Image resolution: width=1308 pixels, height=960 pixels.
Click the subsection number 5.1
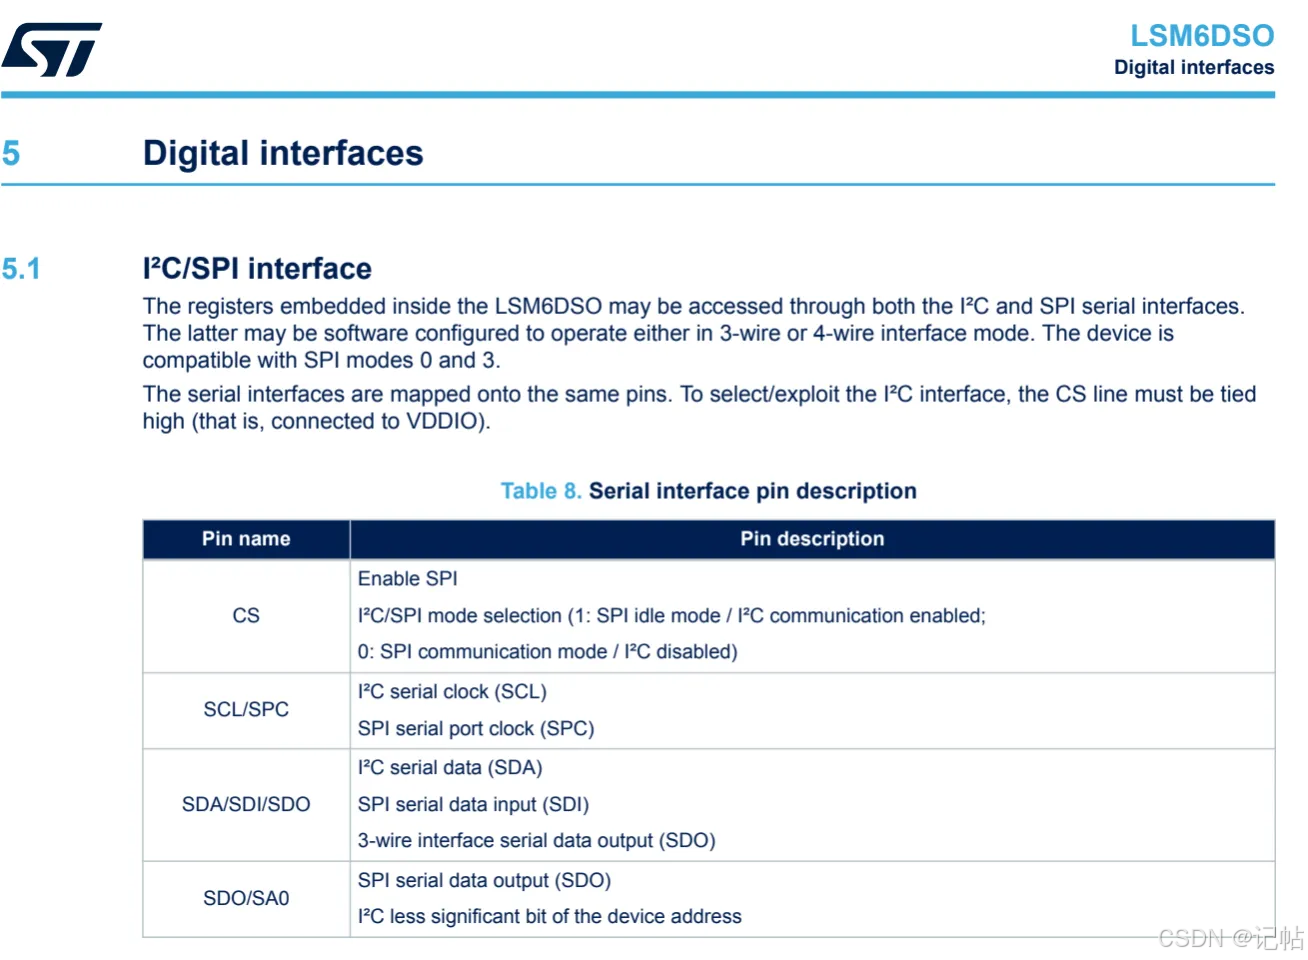click(x=21, y=269)
